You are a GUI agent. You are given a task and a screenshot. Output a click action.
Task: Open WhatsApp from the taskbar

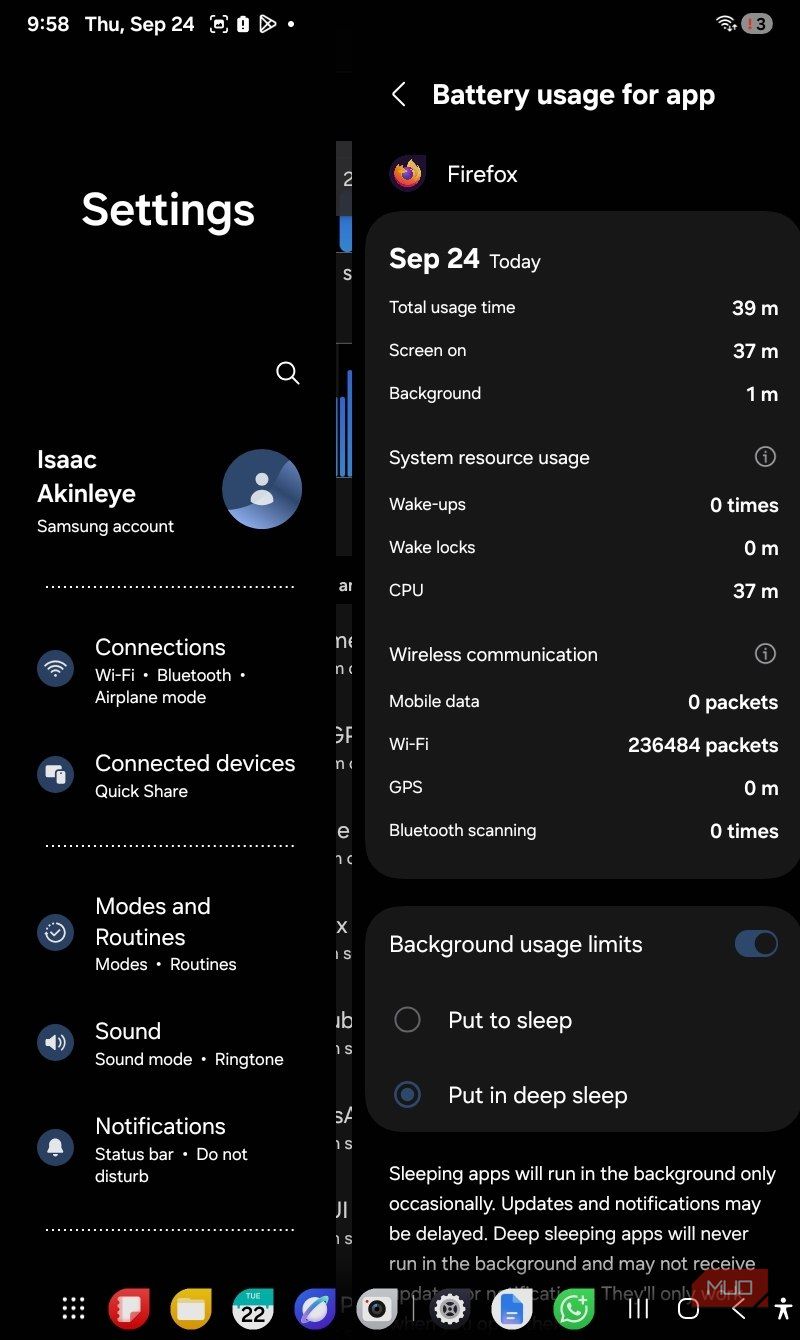574,1308
